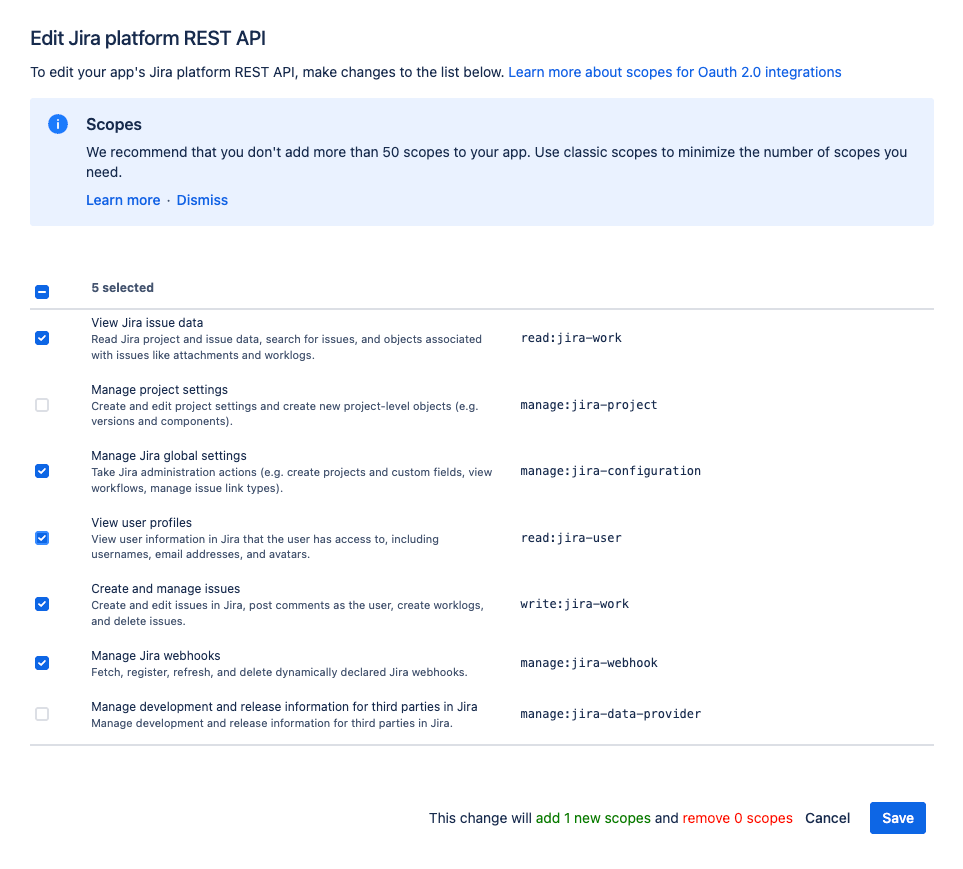
Task: Save the scope changes
Action: coord(897,818)
